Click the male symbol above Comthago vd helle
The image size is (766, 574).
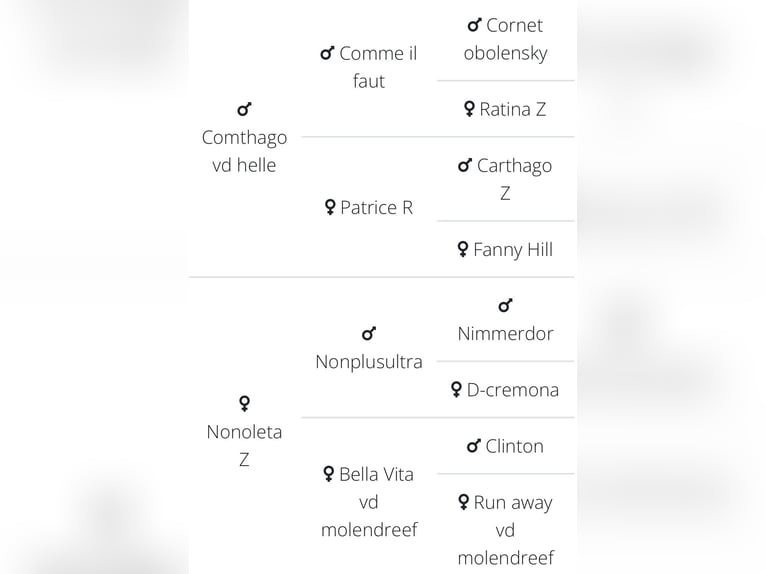tap(244, 109)
